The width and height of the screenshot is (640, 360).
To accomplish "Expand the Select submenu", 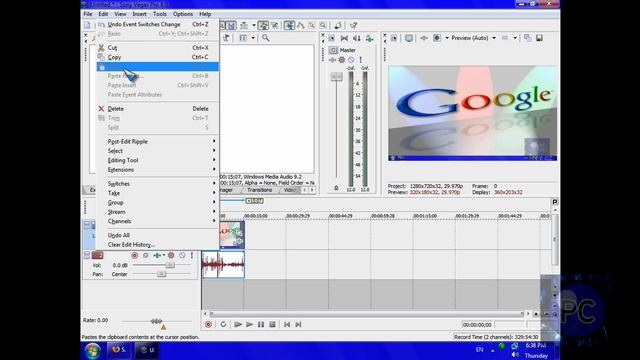I will pyautogui.click(x=157, y=151).
